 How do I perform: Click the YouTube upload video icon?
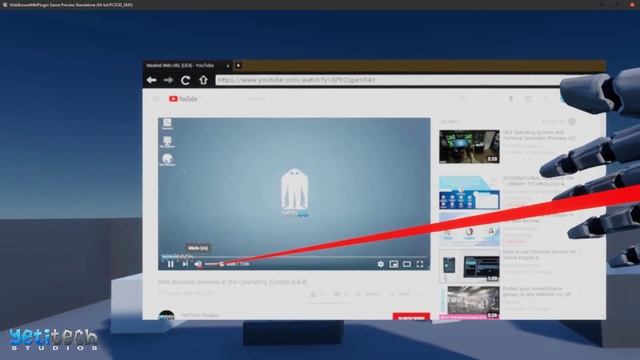[x=511, y=99]
